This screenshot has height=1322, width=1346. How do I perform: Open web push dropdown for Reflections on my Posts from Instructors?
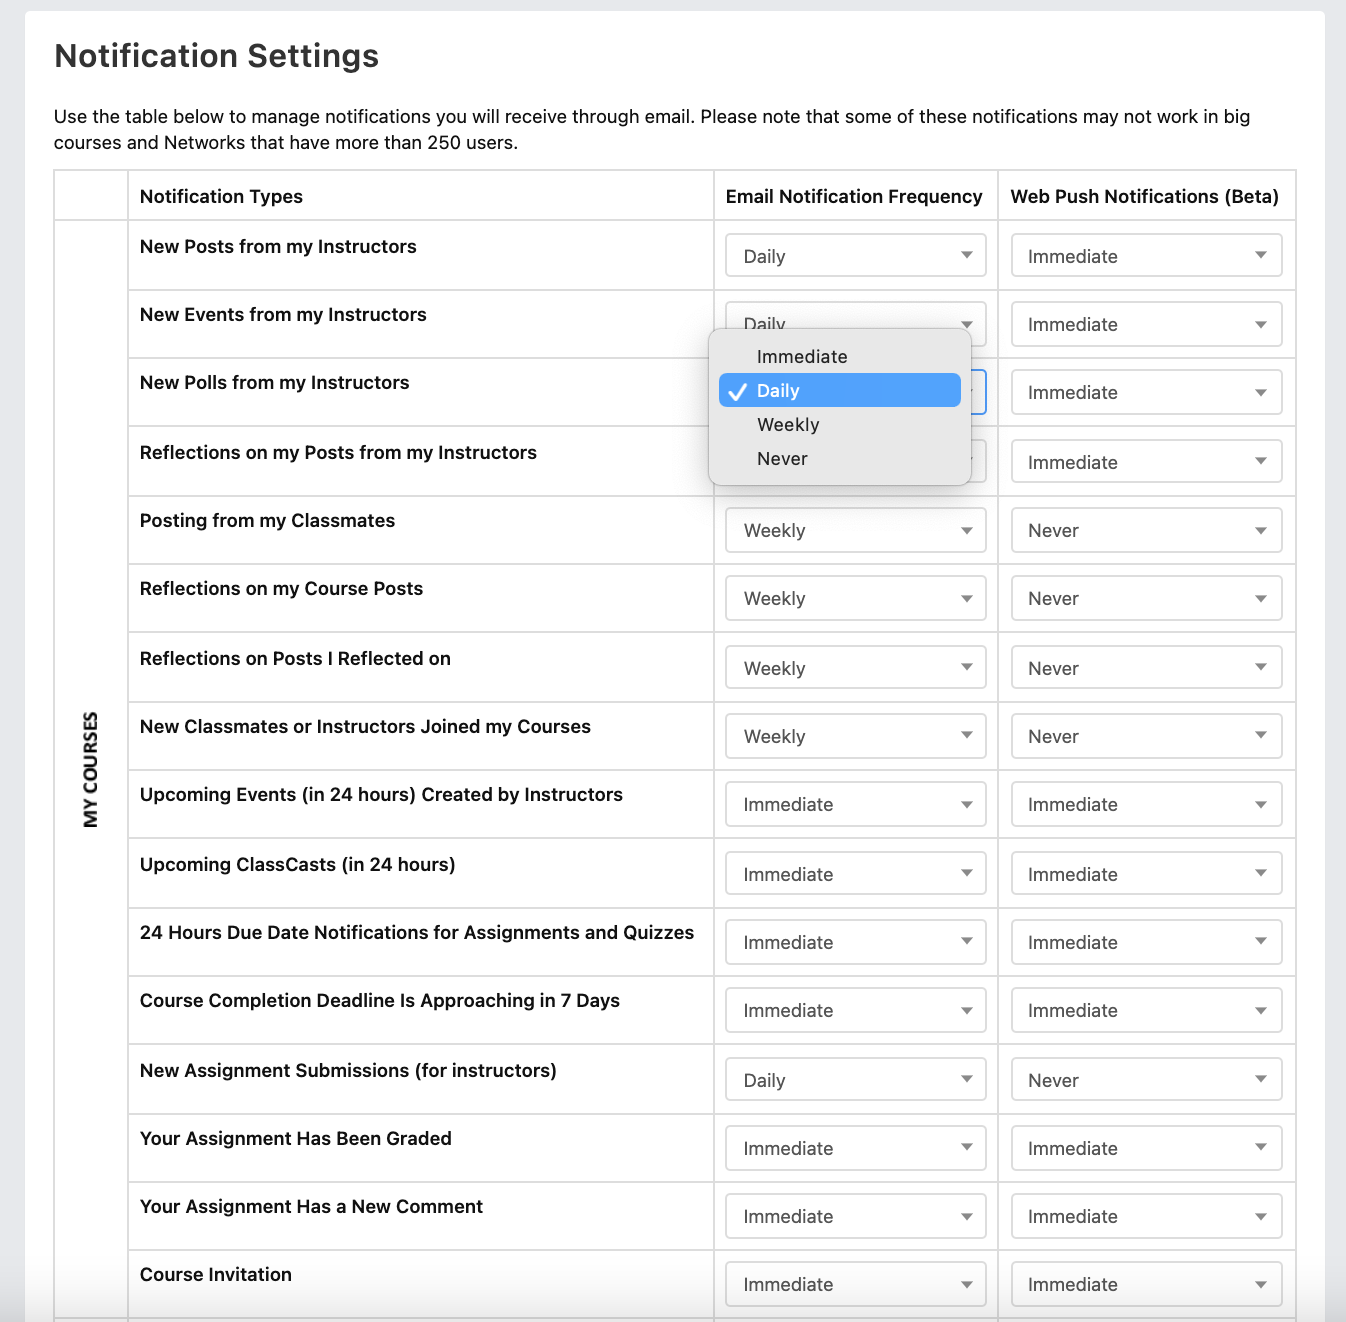(1146, 461)
